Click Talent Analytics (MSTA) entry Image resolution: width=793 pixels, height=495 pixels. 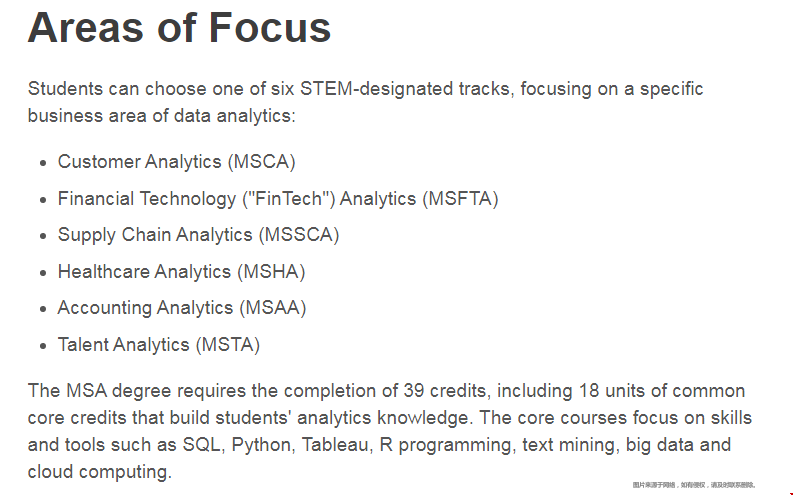159,345
